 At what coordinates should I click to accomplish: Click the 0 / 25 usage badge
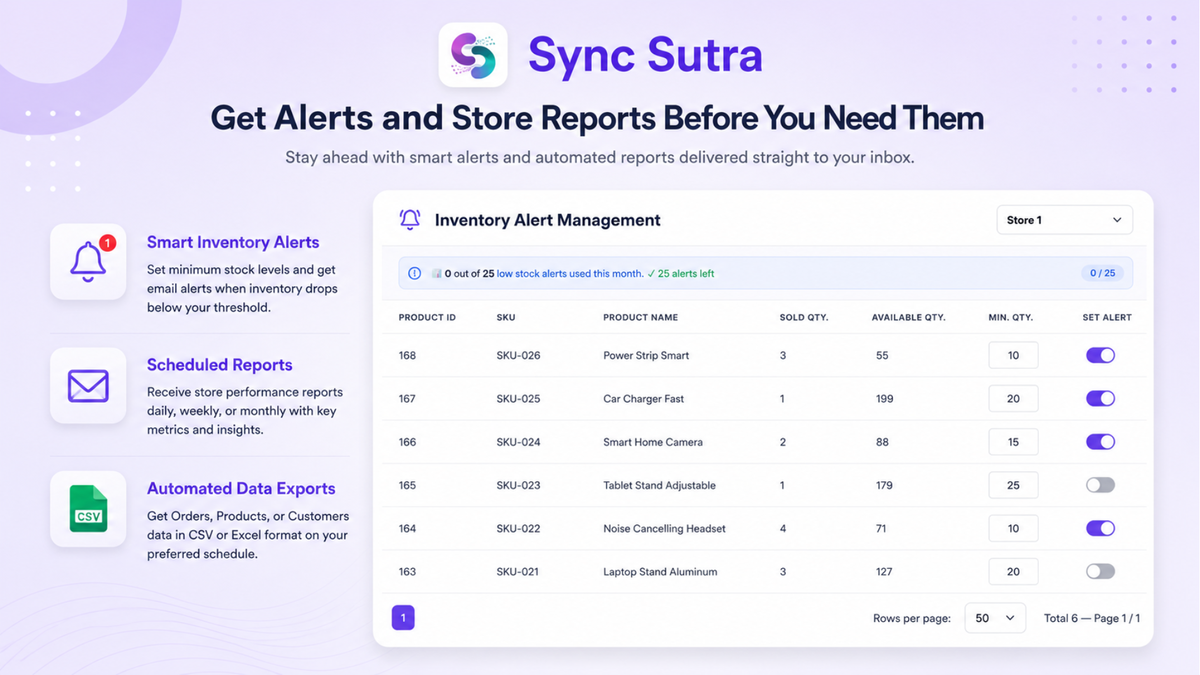point(1102,273)
